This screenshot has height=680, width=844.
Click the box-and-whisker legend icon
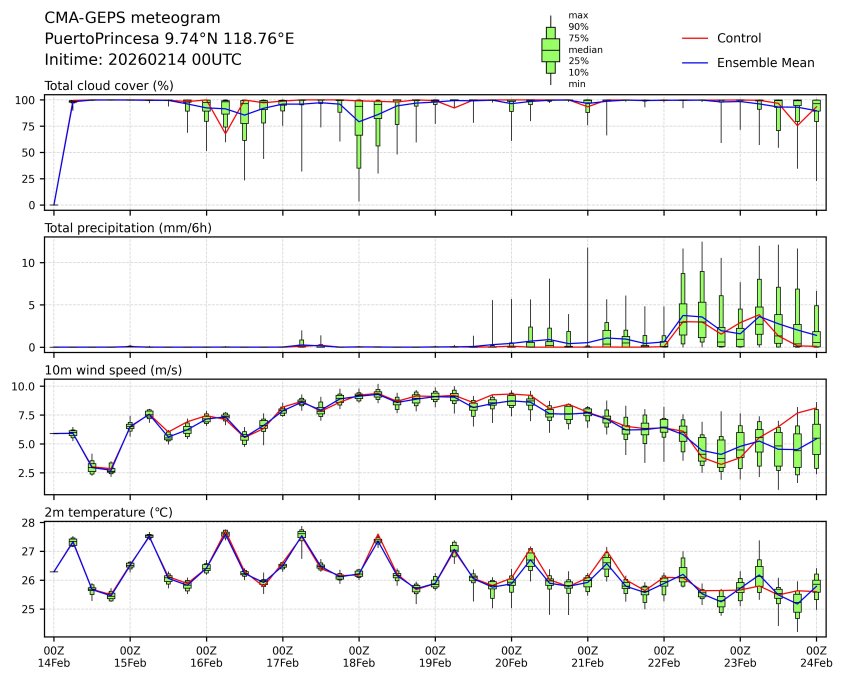click(x=550, y=49)
